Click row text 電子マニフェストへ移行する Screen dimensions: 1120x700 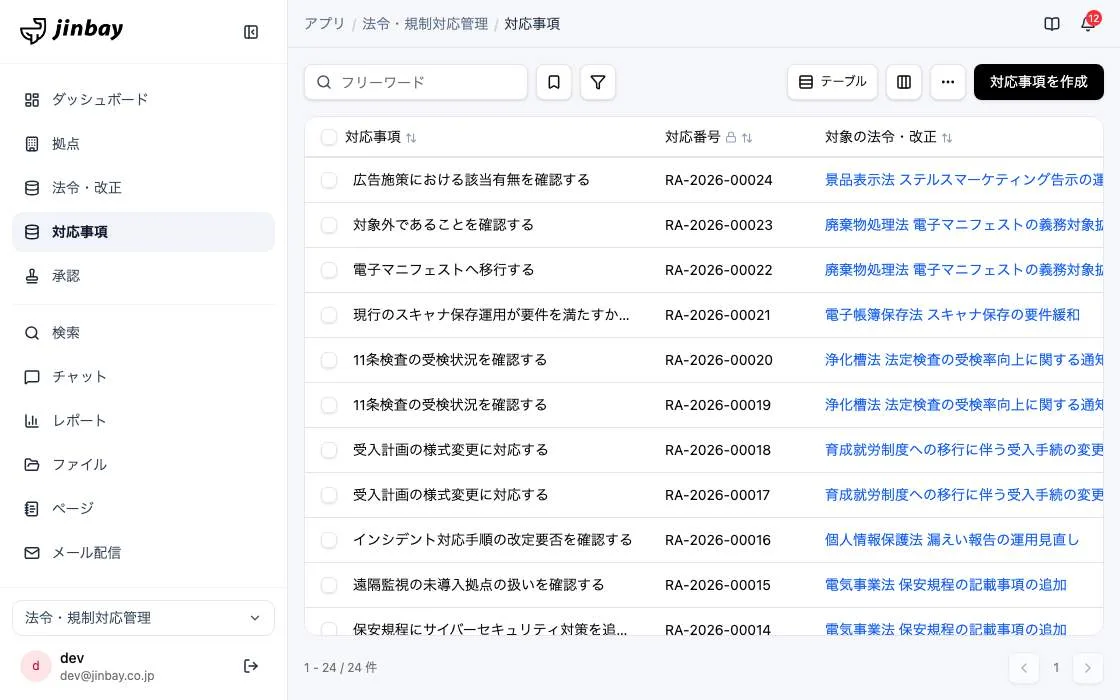[x=444, y=270]
